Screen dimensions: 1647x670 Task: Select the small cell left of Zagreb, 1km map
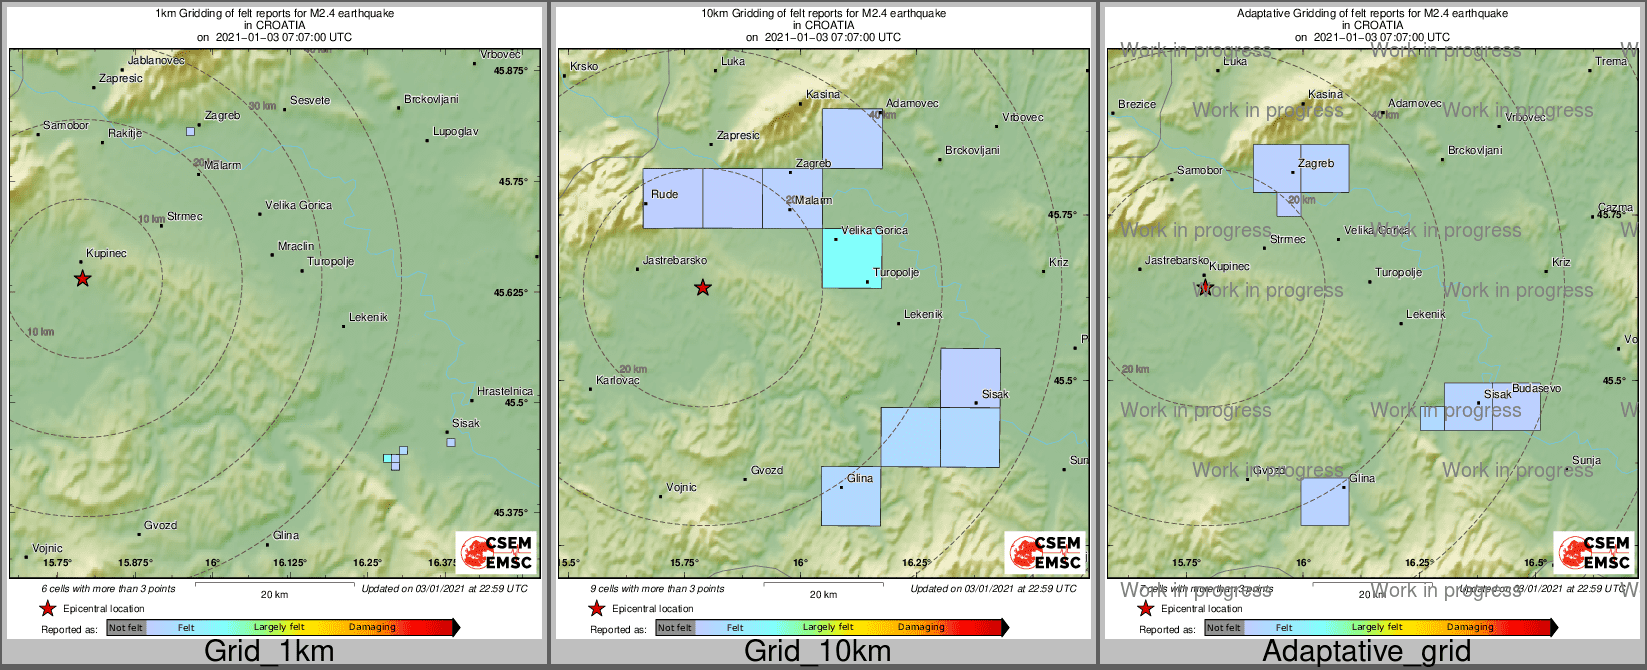[190, 131]
